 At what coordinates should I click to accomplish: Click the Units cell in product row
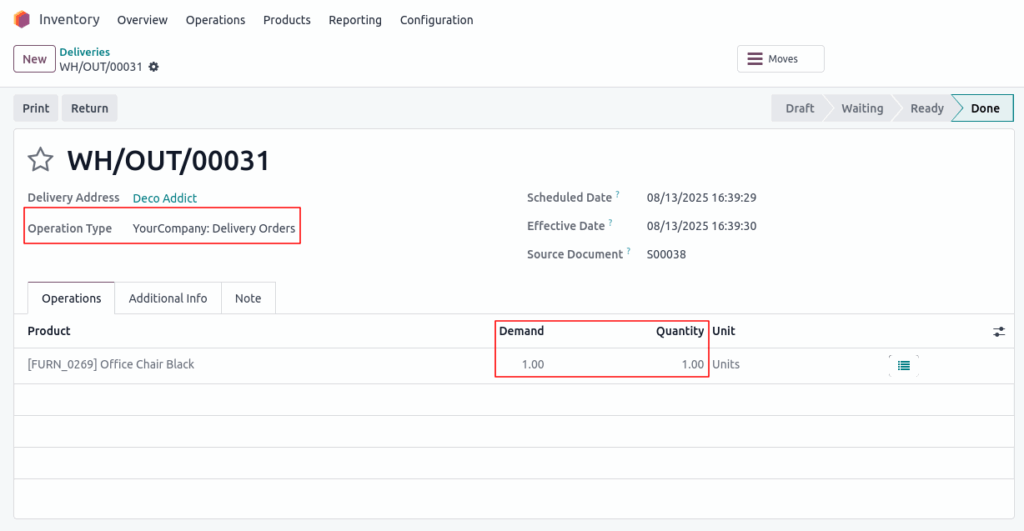[x=726, y=364]
